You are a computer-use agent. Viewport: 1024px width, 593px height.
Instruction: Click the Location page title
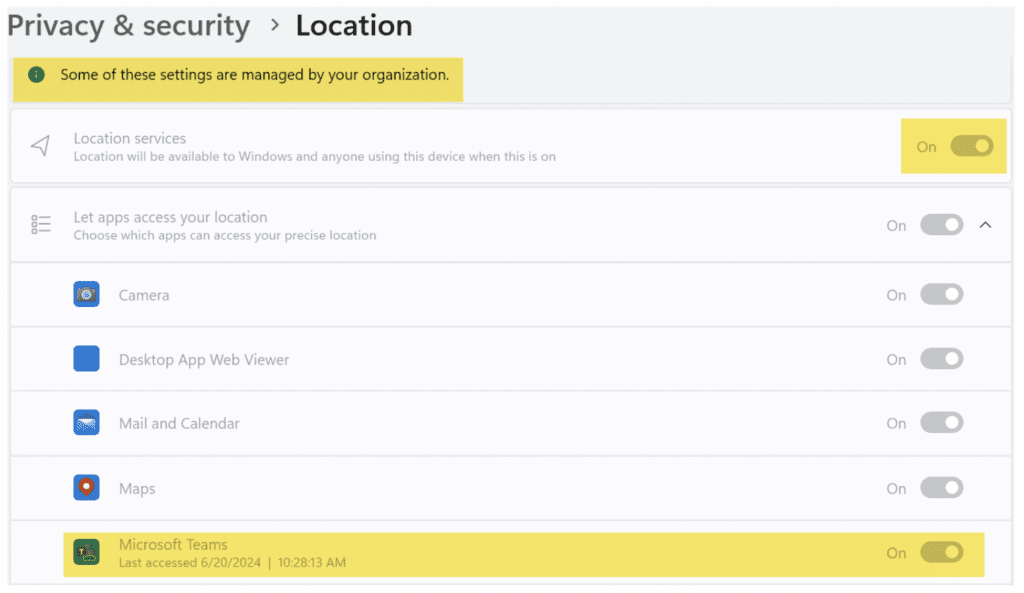(354, 25)
